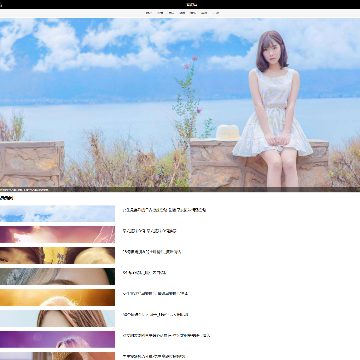Open the thumbnail with the yellow shirt
This screenshot has width=360, height=360.
coord(57,256)
